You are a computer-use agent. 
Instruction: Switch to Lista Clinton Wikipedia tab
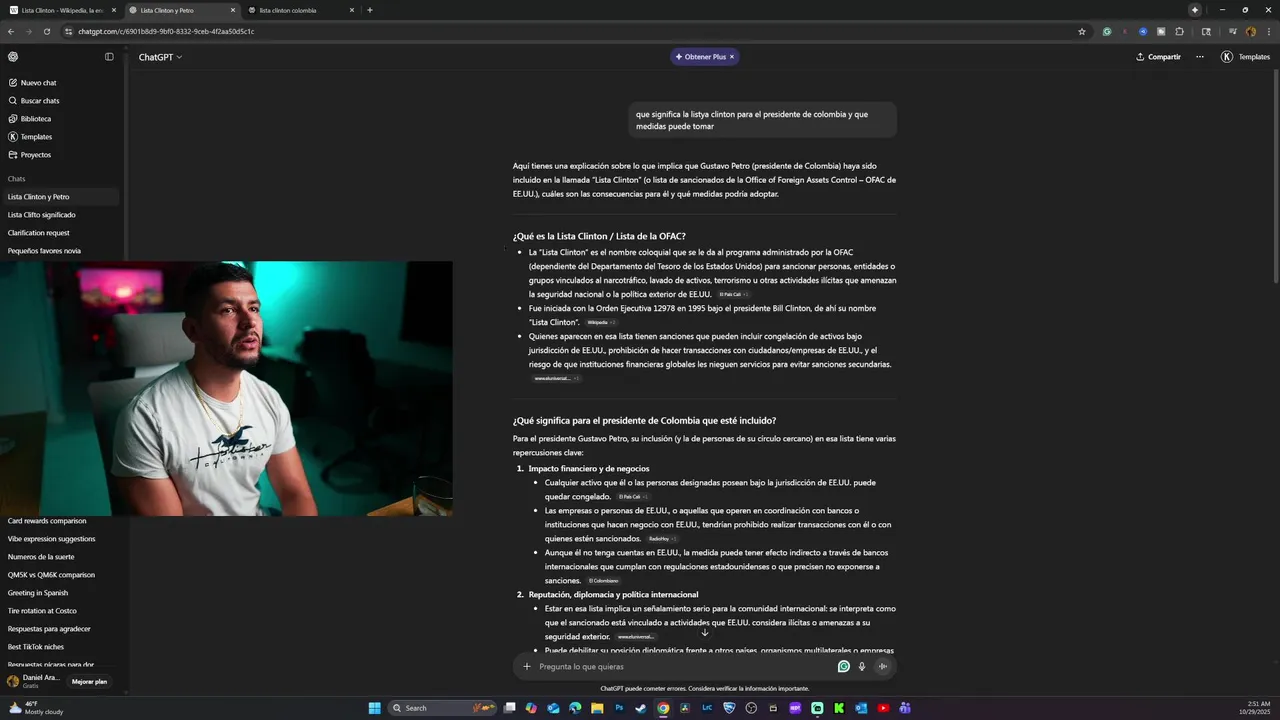pos(64,10)
